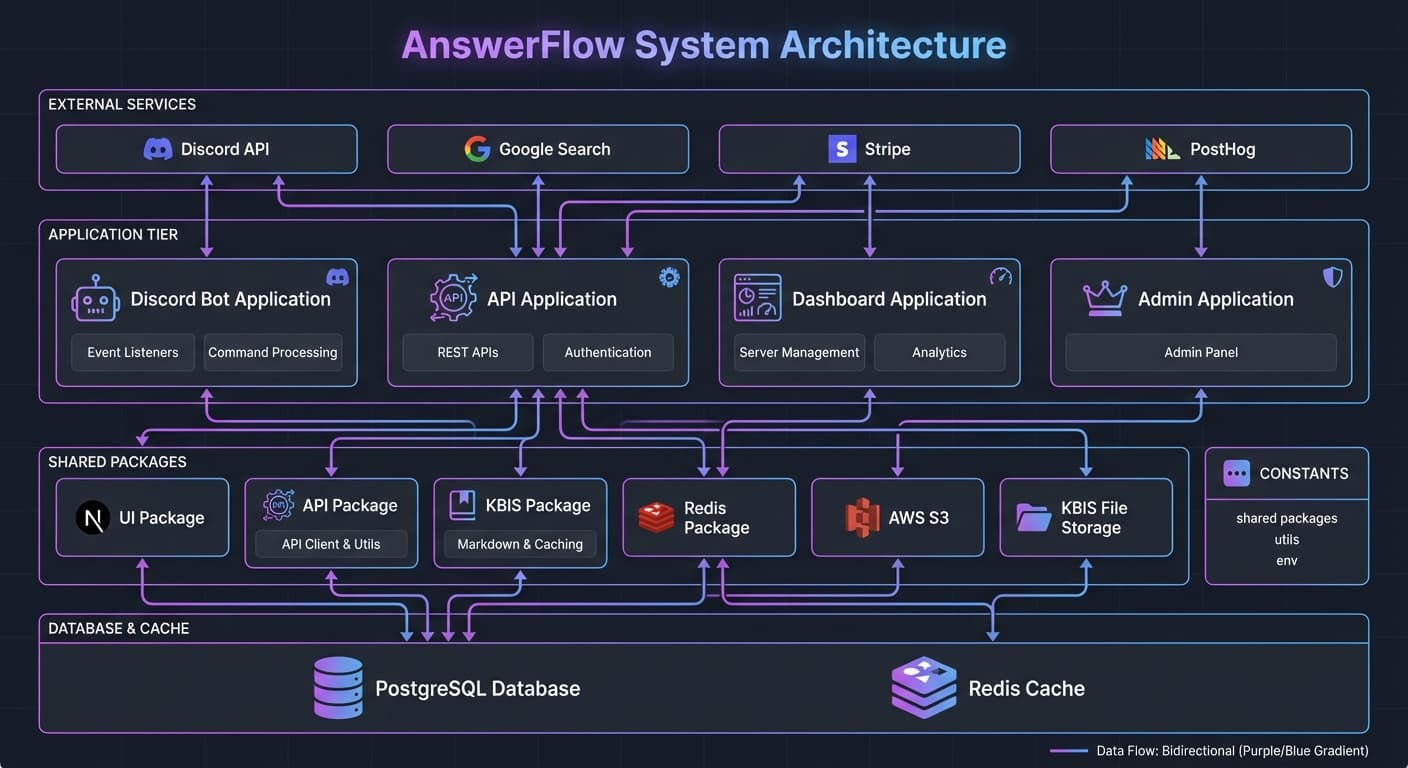Click the purple data flow legend line

tap(1068, 750)
